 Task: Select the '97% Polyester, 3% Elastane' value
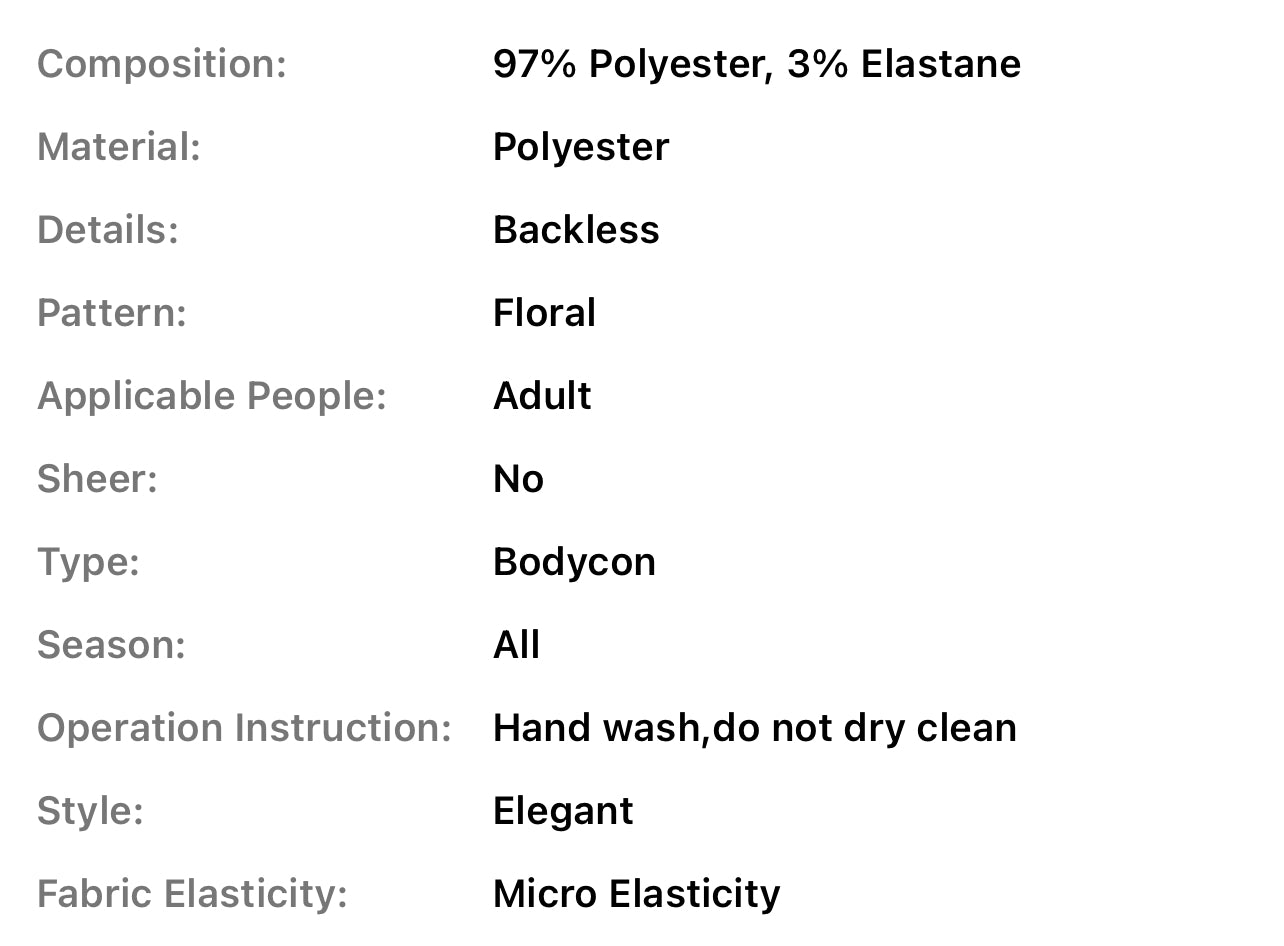(x=756, y=64)
